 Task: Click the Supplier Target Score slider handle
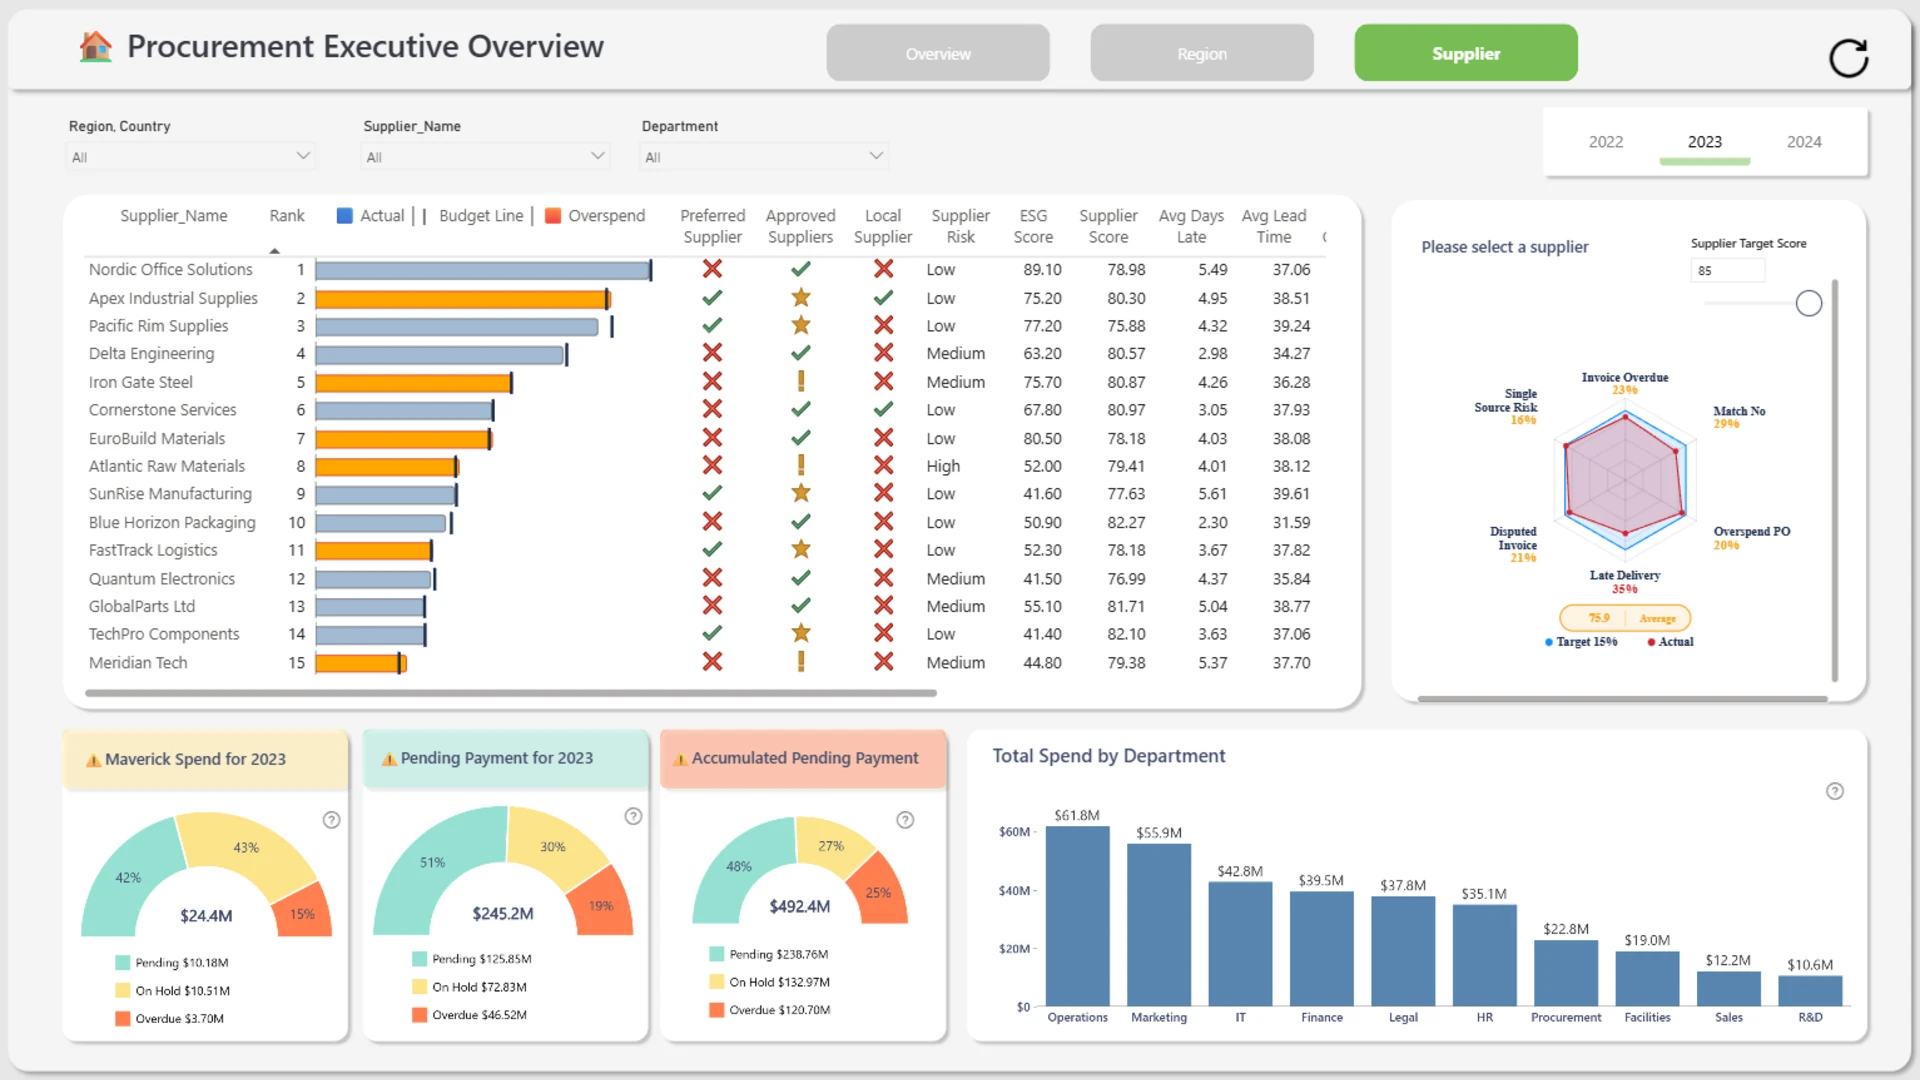click(1809, 304)
